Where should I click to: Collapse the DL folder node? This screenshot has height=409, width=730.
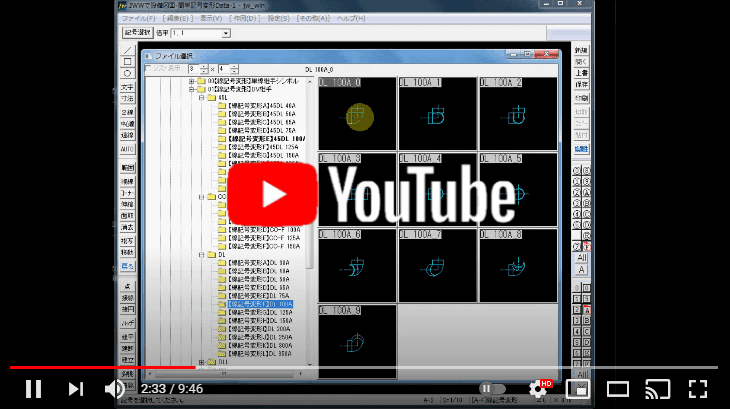[202, 255]
